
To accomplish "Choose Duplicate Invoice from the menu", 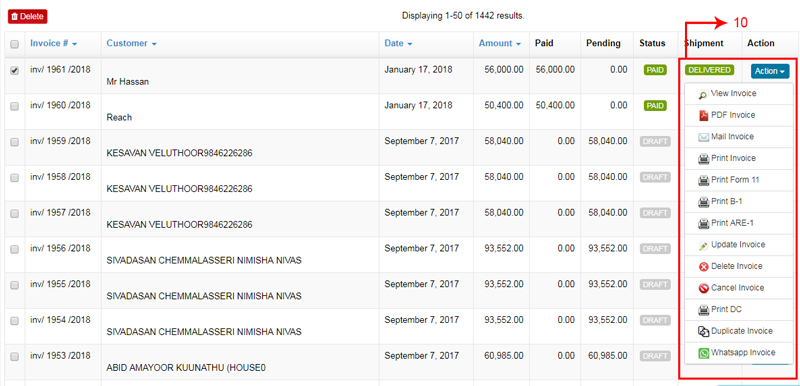I will 738,331.
